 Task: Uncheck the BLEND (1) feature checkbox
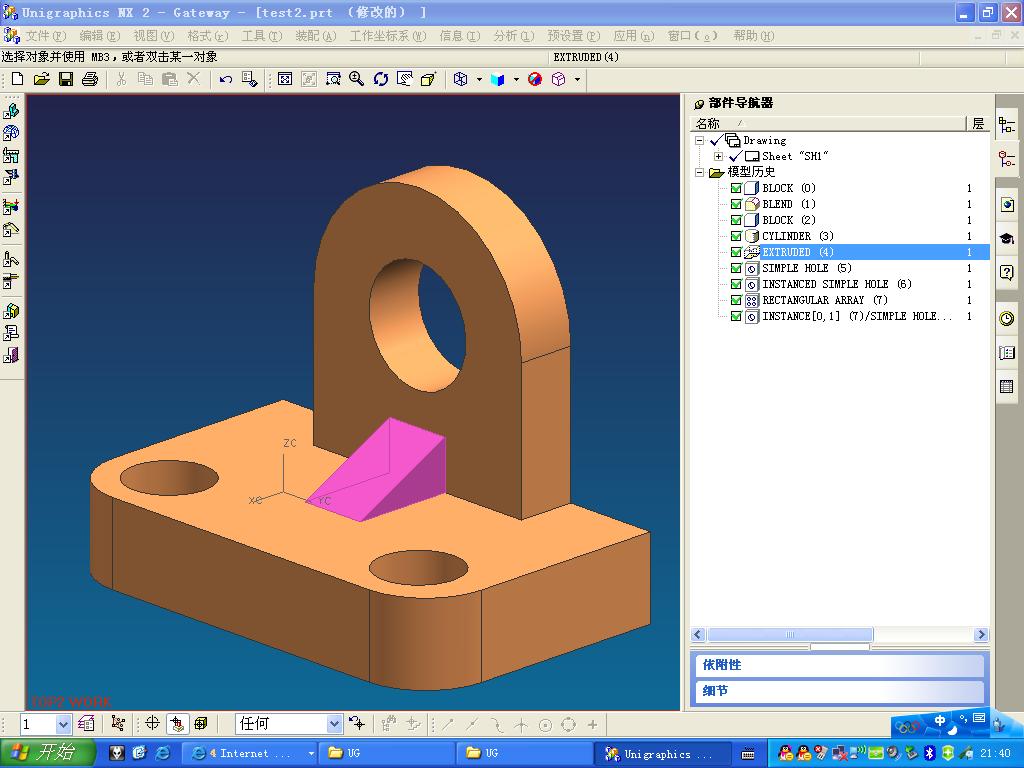[736, 204]
